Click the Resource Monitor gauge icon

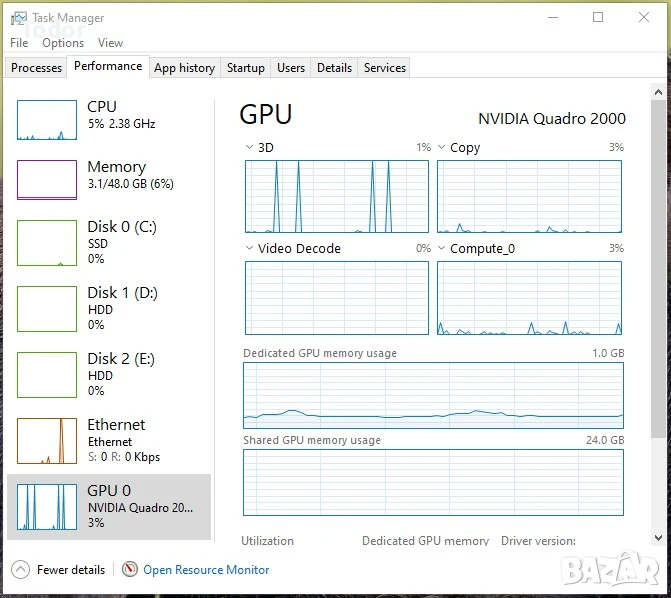pos(130,569)
